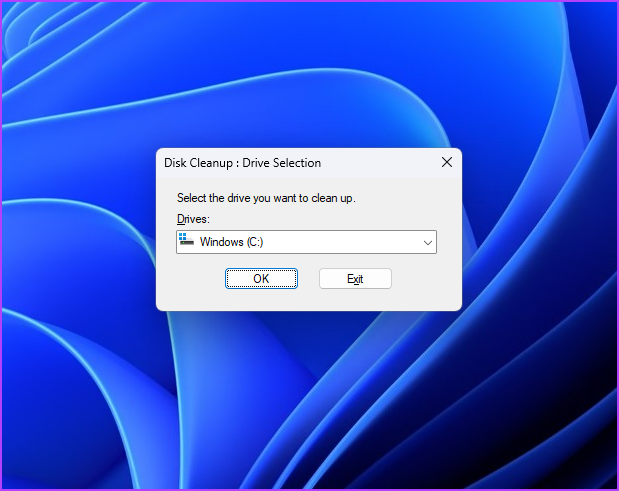Click the Windows drive icon in the Drives box
The width and height of the screenshot is (619, 491).
pos(186,240)
